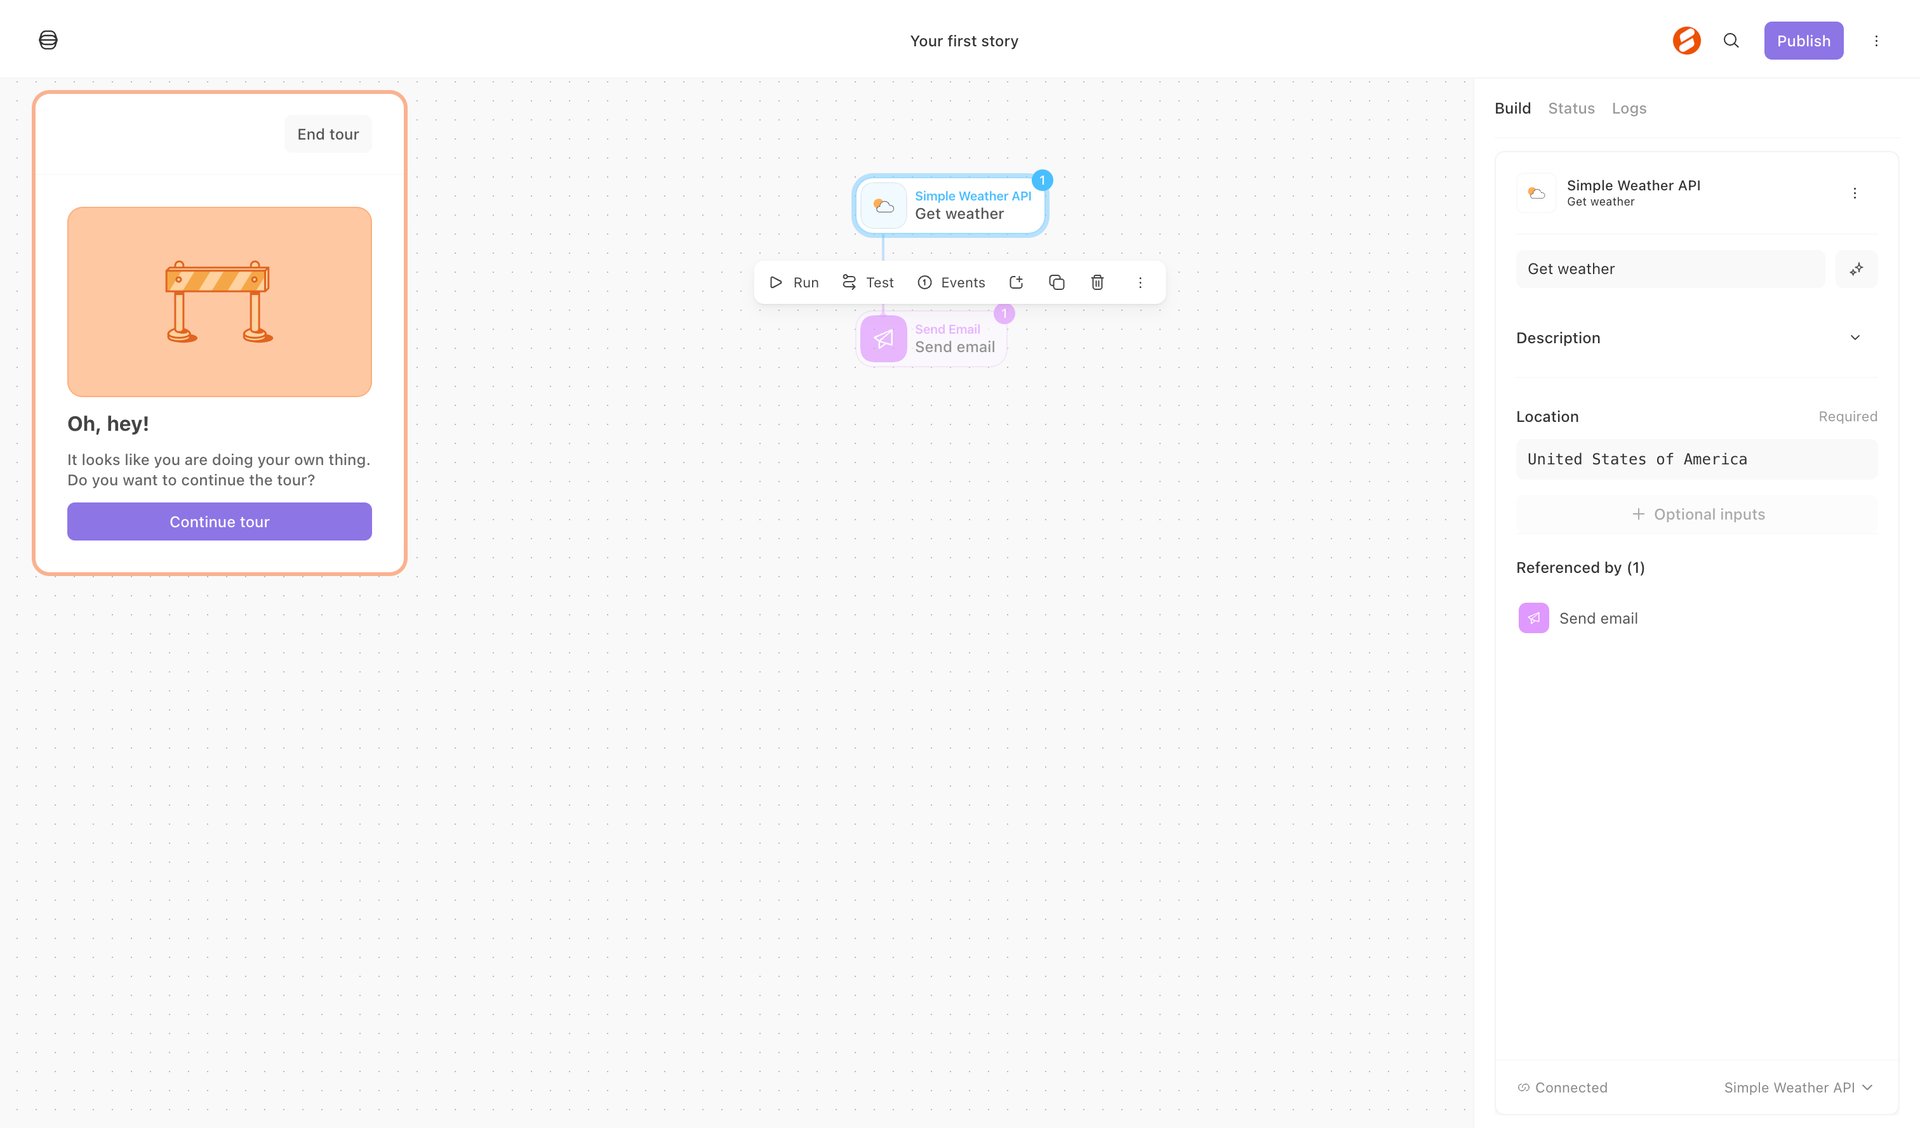
Task: Select the Simple Weather API node on the canvas
Action: coord(950,204)
